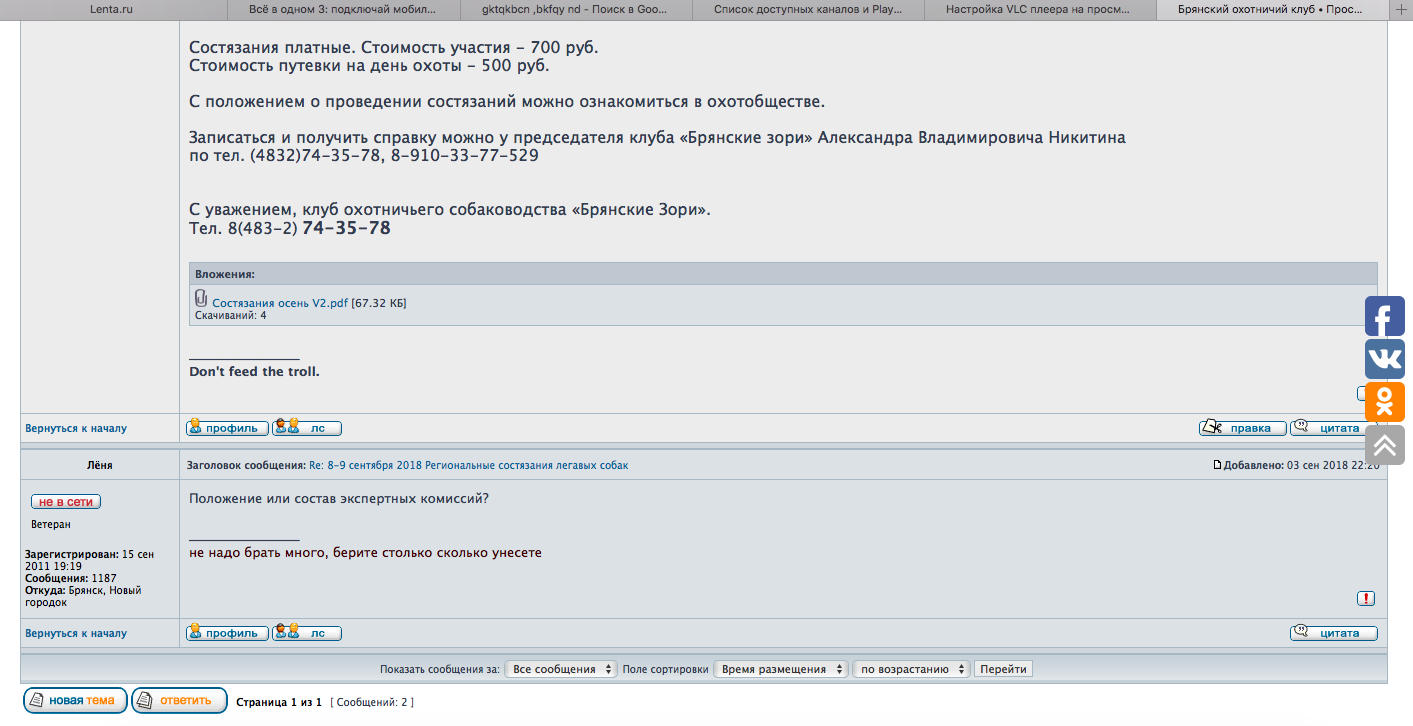
Task: Download the Состязания осень V2.pdf attachment
Action: click(280, 303)
